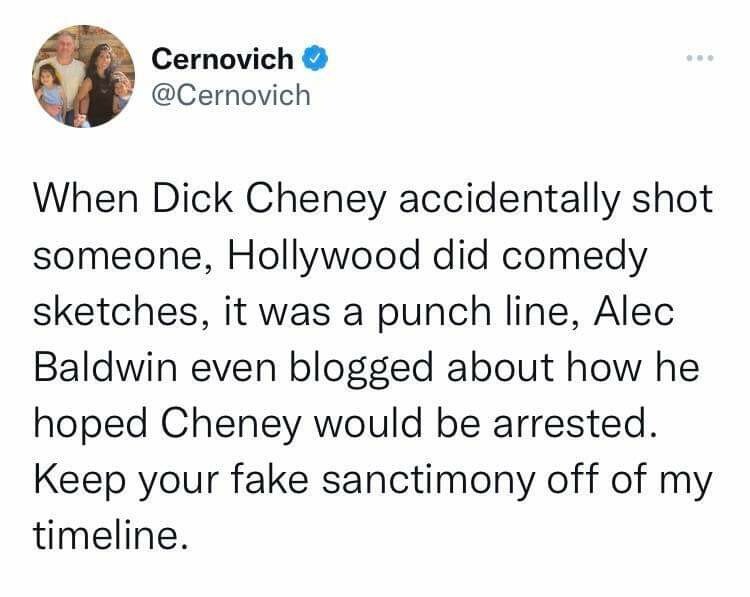This screenshot has width=750, height=597.
Task: Open the @Cernovich handle link
Action: coord(231,95)
